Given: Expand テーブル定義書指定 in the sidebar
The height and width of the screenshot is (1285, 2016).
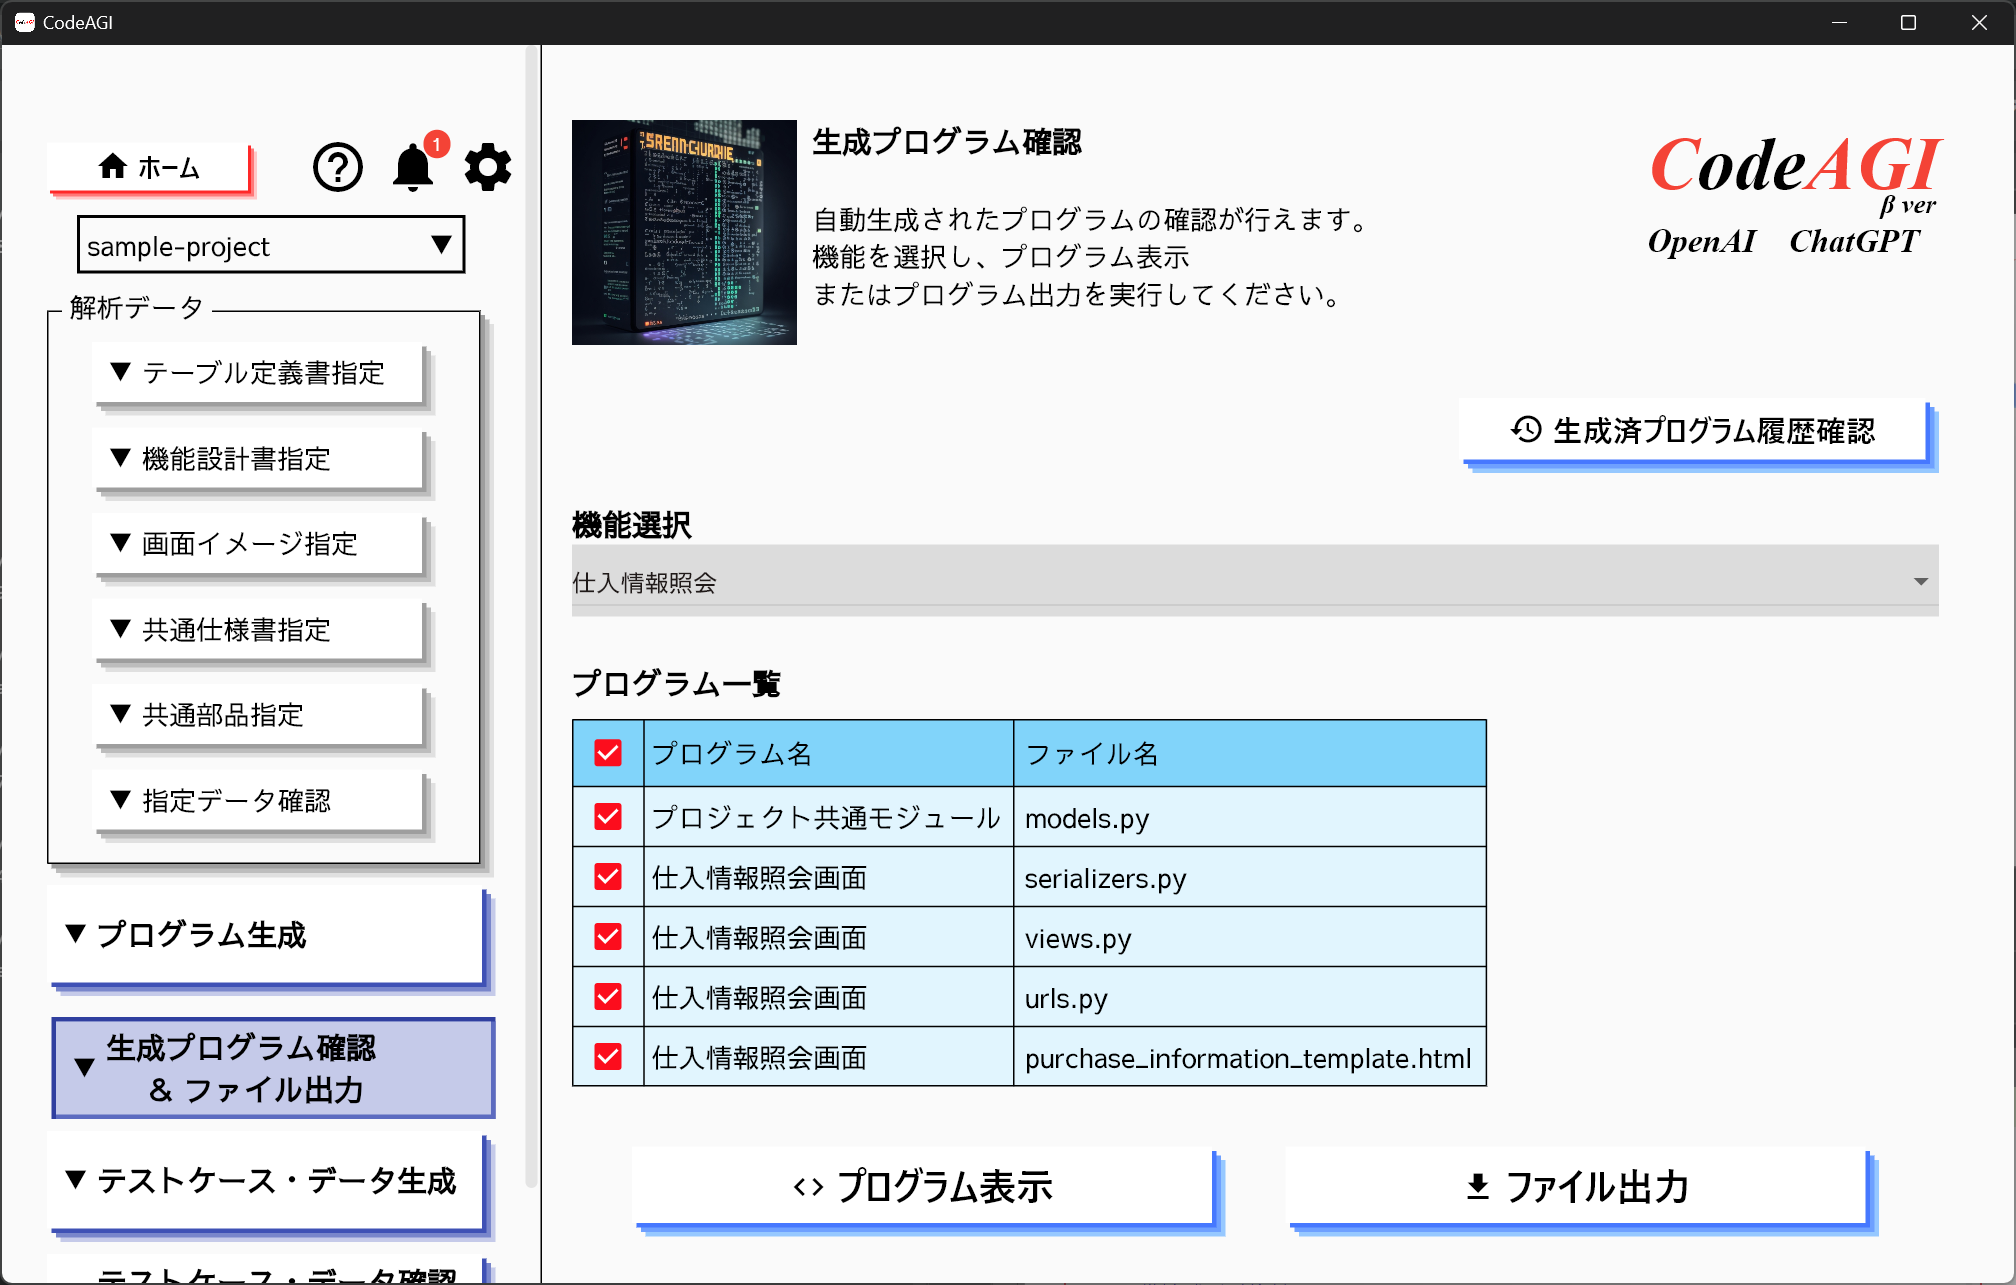Looking at the screenshot, I should tap(260, 374).
